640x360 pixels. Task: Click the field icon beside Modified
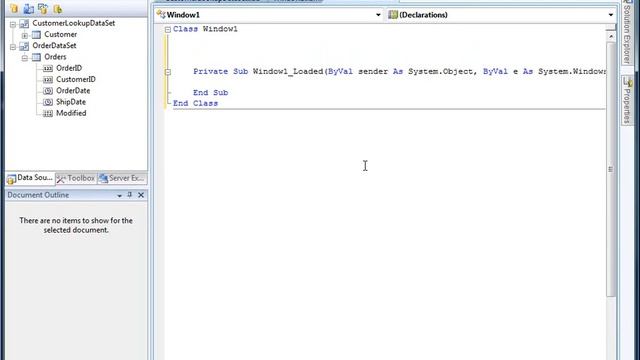point(48,113)
